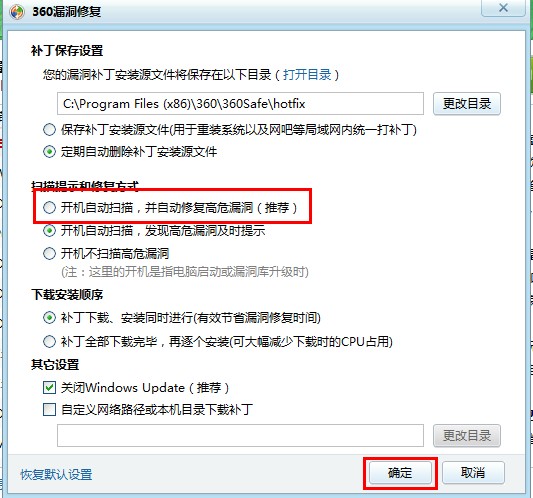
Task: Click the top 更改目录 button
Action: click(466, 103)
